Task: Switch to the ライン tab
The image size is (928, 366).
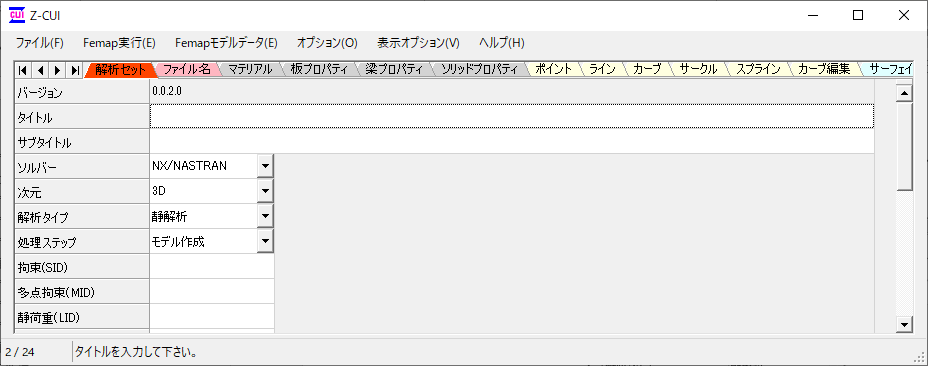Action: click(602, 69)
